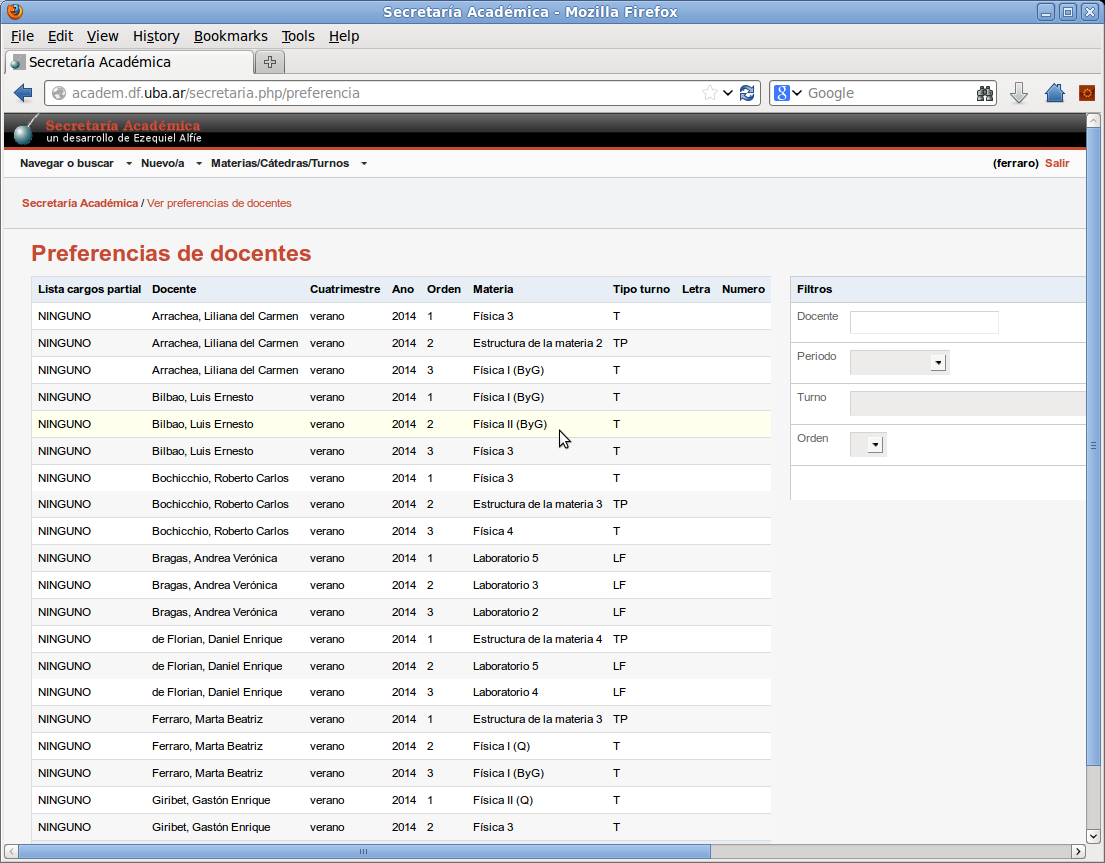
Task: Click the Orden column header in the table
Action: point(443,290)
